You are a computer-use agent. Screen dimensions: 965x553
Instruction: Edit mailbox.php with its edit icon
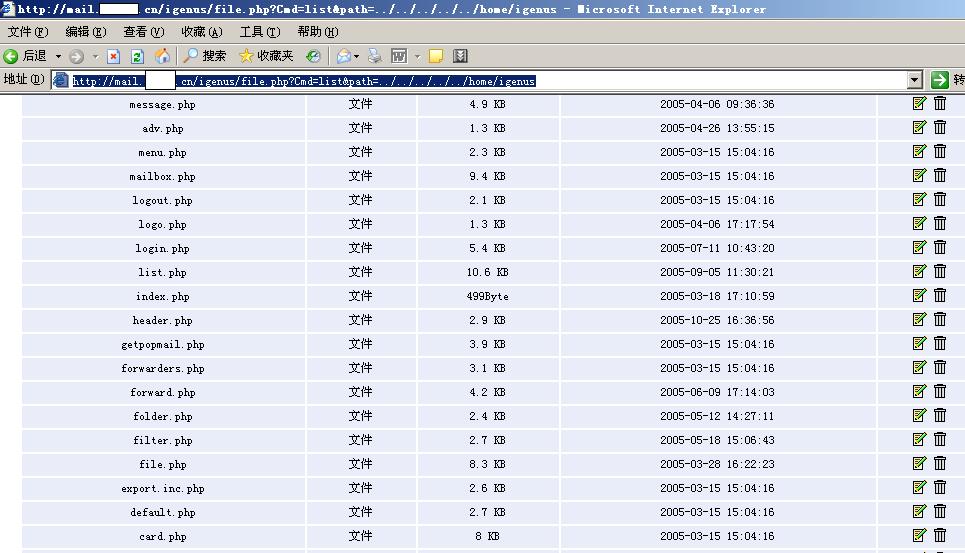point(919,175)
